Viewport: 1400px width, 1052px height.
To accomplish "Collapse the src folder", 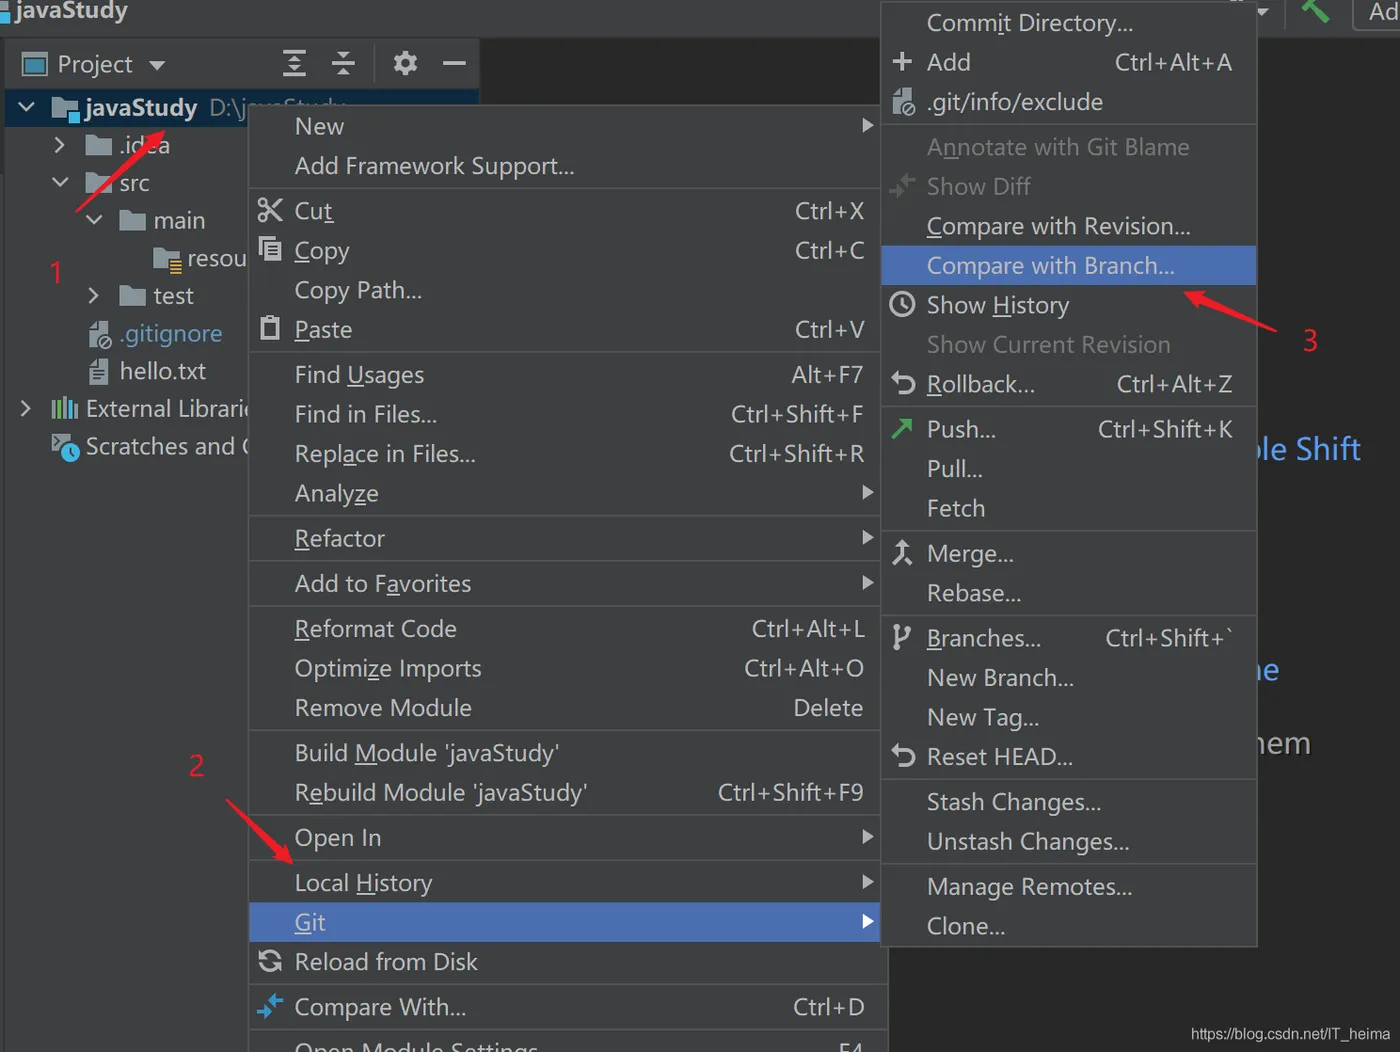I will click(60, 182).
